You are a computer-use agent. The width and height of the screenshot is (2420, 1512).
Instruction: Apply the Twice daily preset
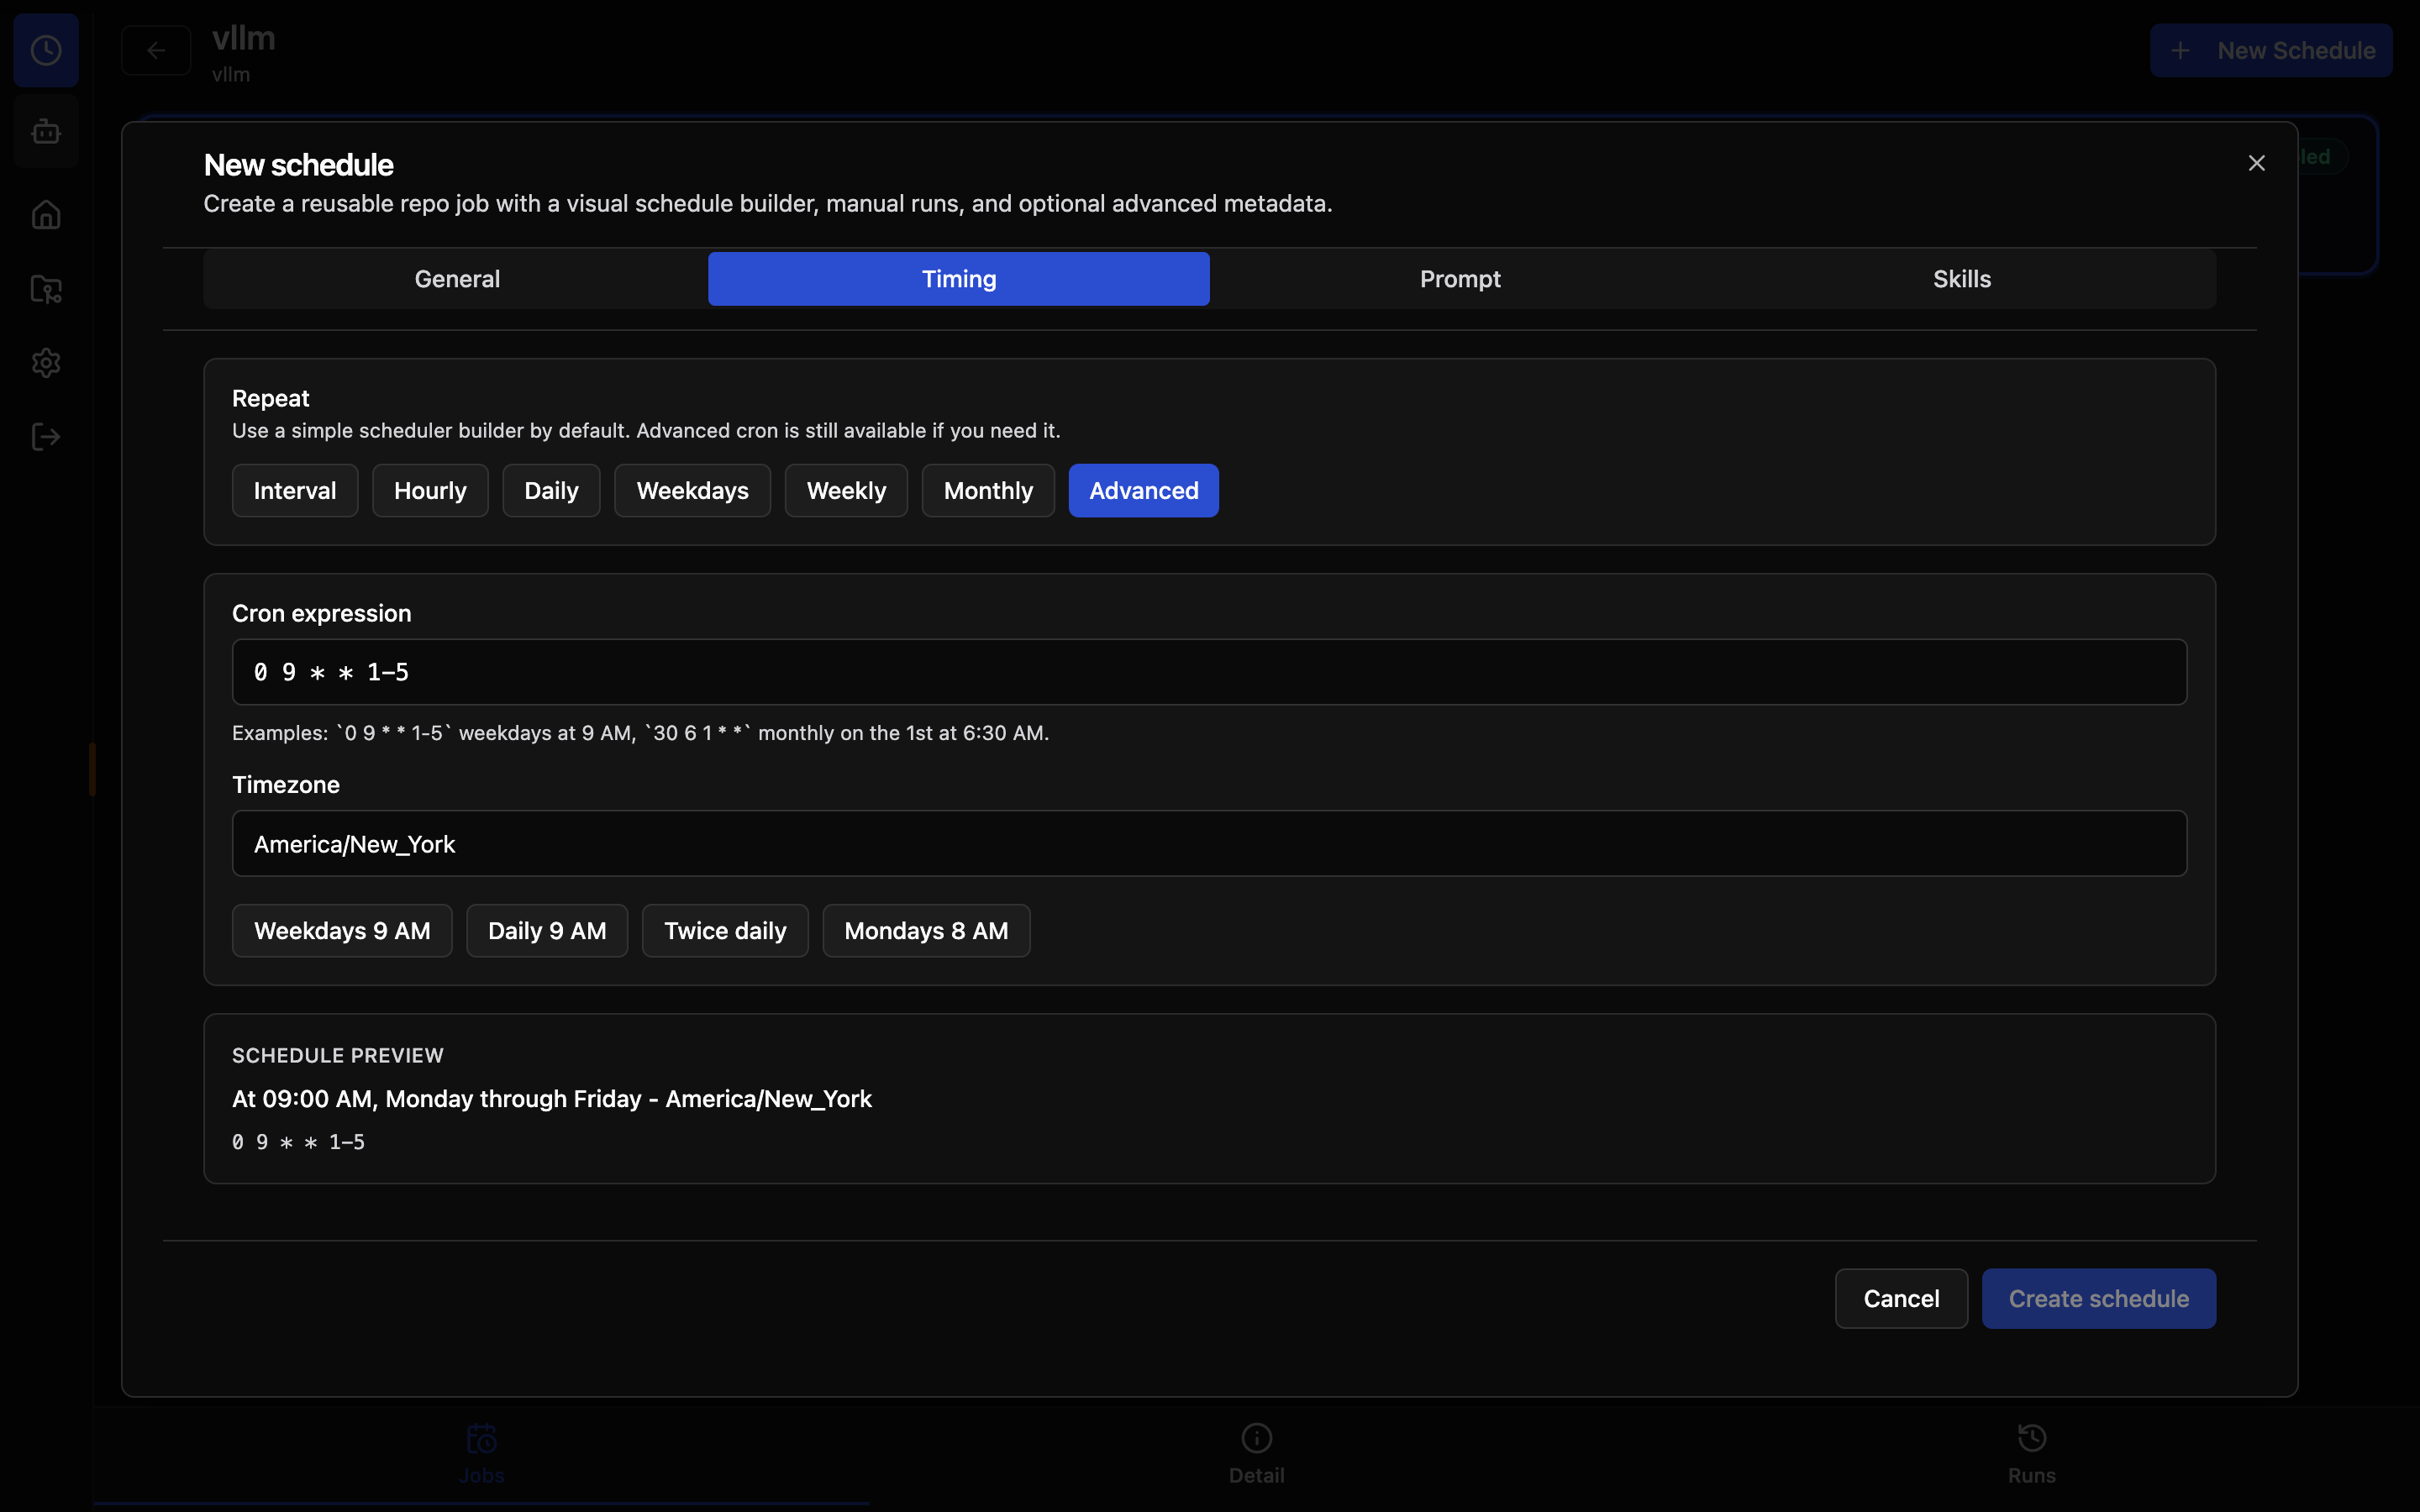point(725,931)
